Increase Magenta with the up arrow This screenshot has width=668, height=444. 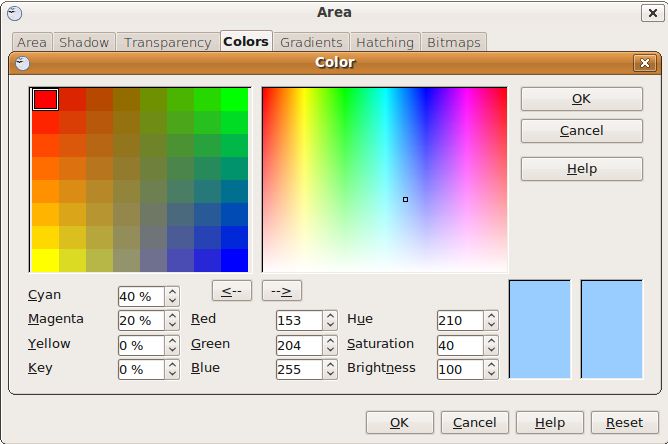172,316
